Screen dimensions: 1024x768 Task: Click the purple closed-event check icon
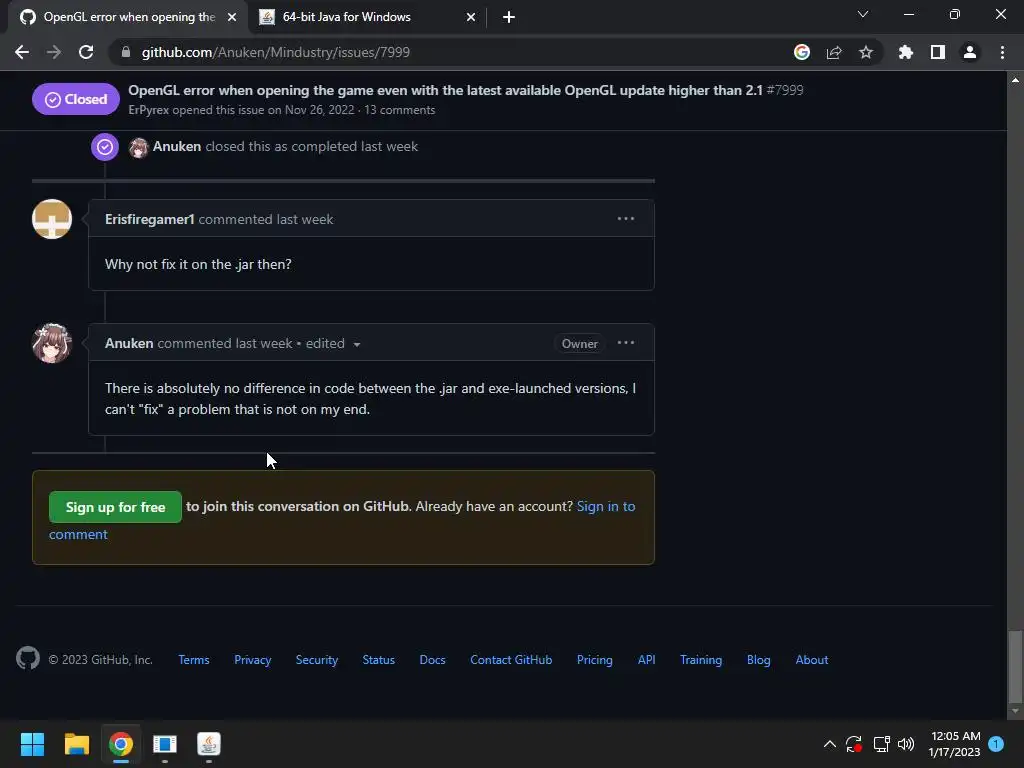coord(104,147)
